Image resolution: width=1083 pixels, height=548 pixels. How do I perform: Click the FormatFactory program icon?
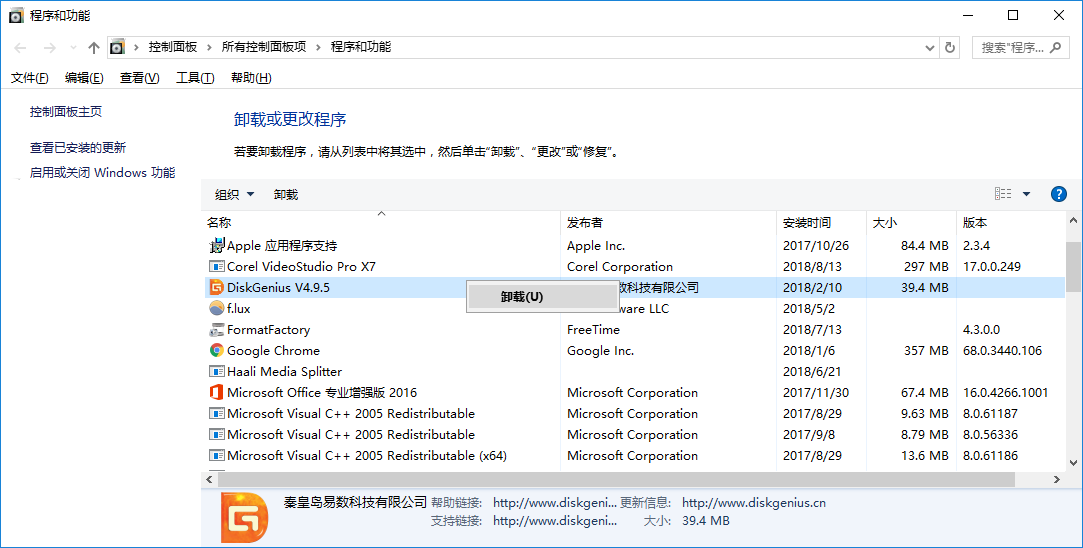pos(216,330)
